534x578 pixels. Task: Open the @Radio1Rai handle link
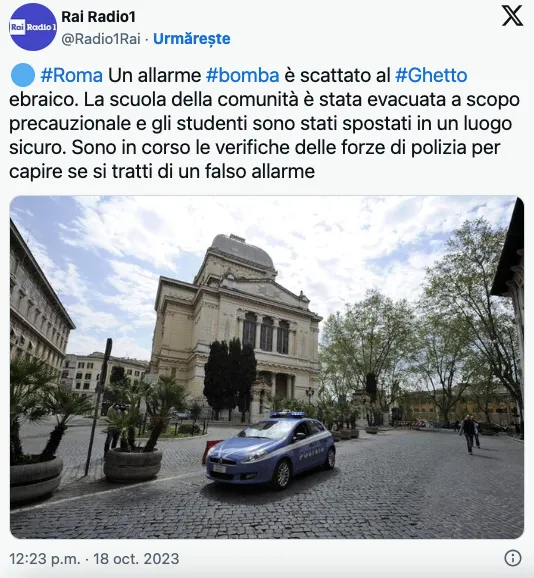click(x=101, y=38)
